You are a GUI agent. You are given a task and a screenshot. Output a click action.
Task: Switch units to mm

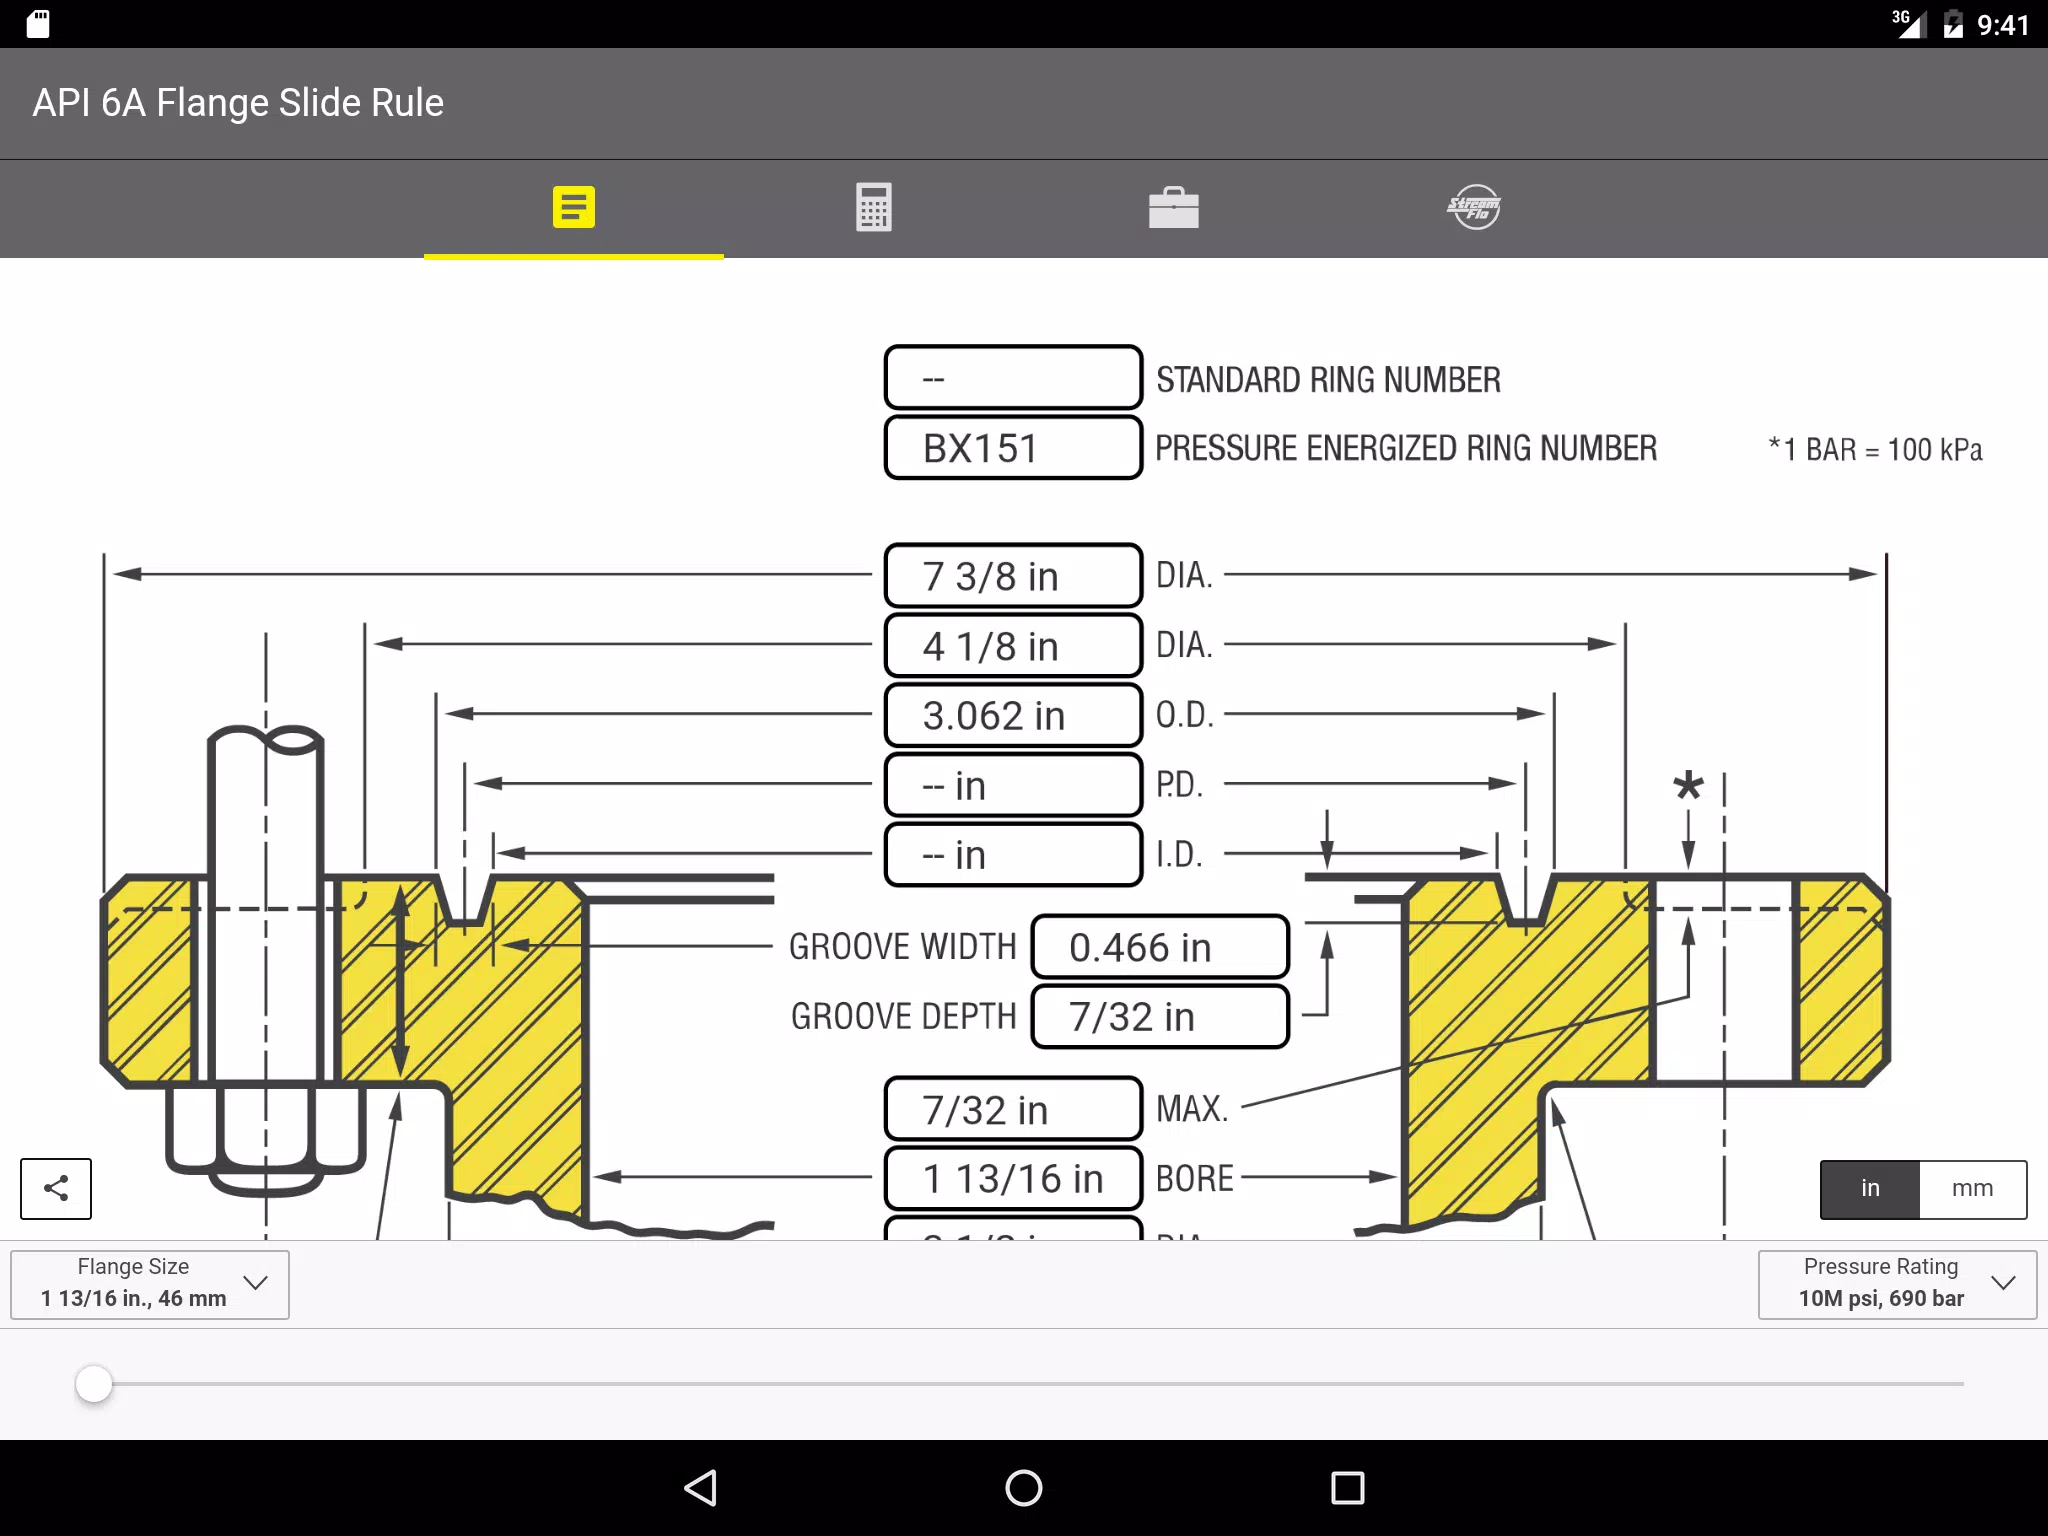coord(1972,1189)
